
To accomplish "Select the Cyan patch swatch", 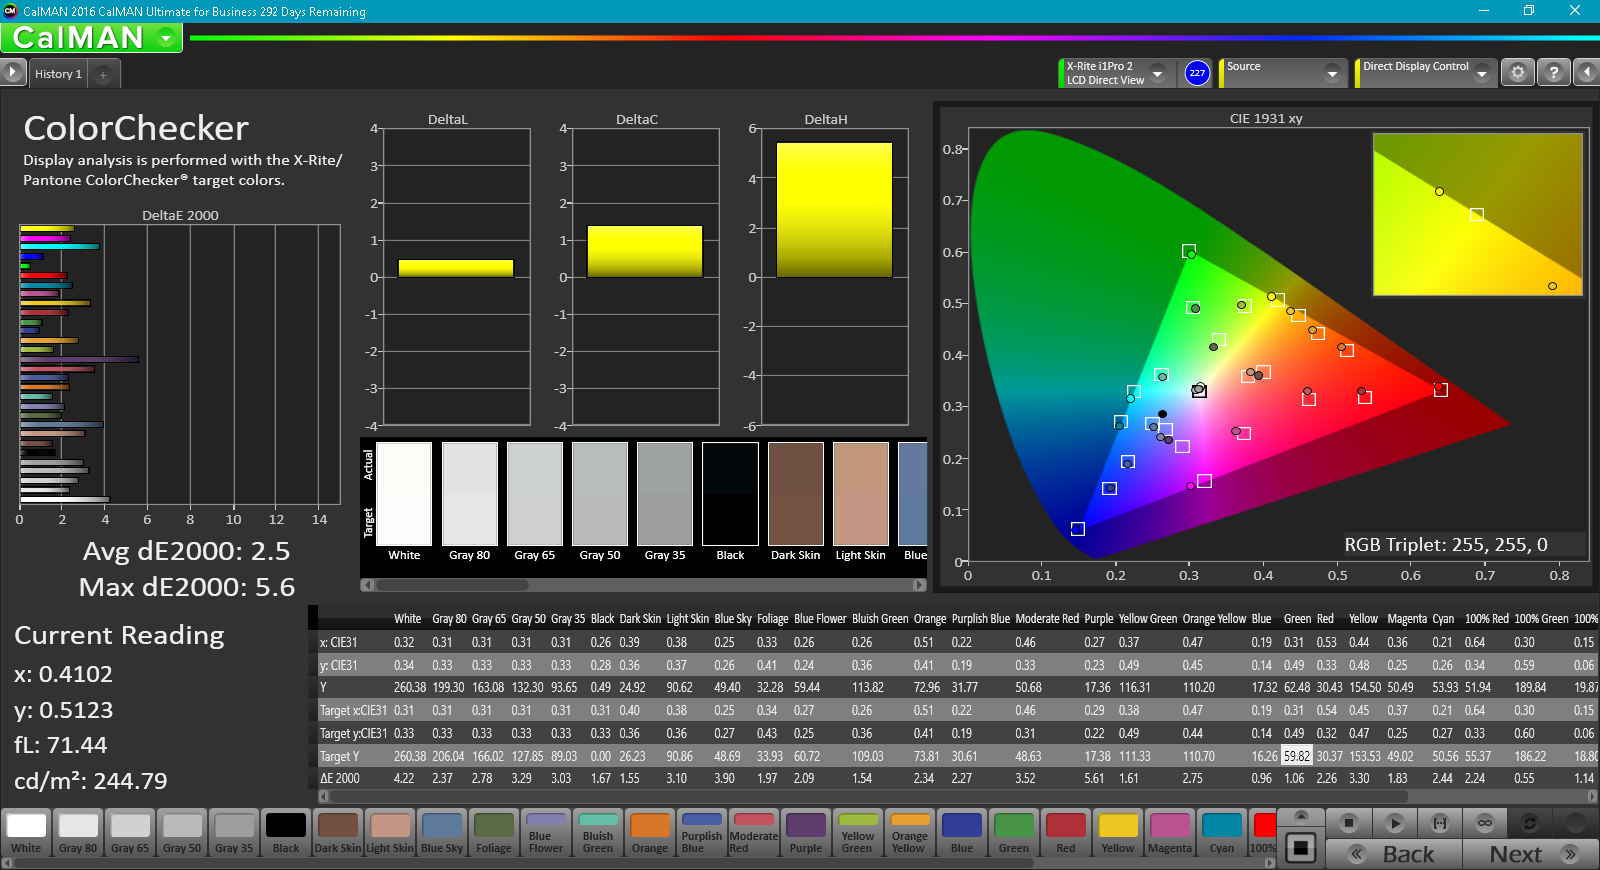I will [x=1222, y=833].
